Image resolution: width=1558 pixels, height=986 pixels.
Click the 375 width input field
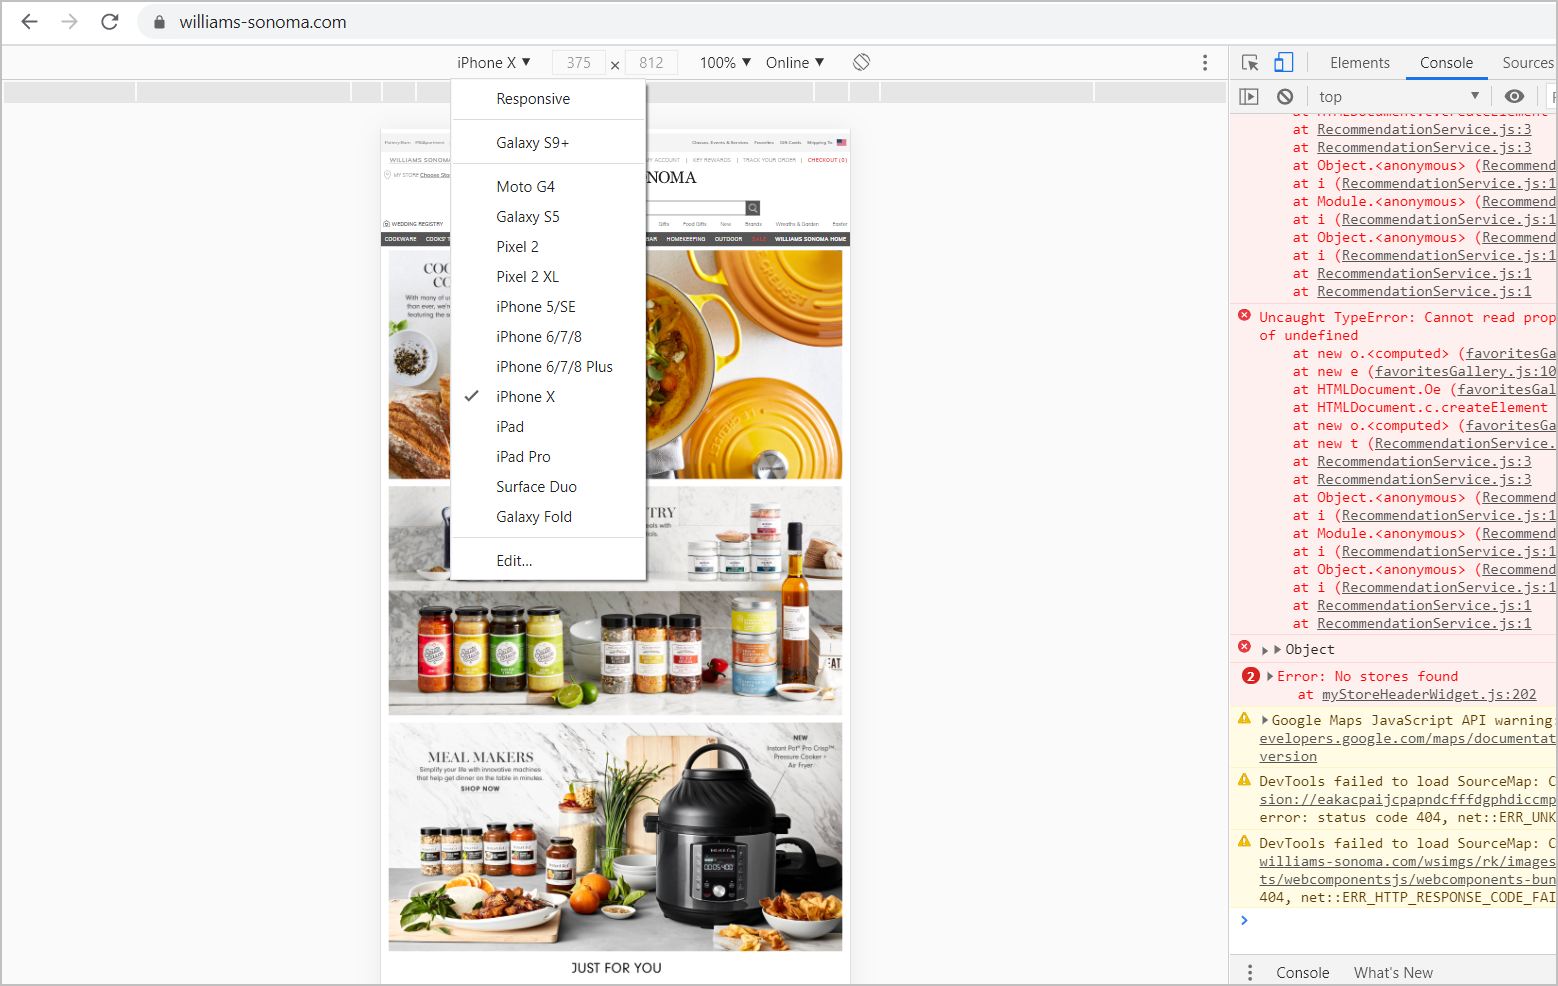(x=578, y=62)
